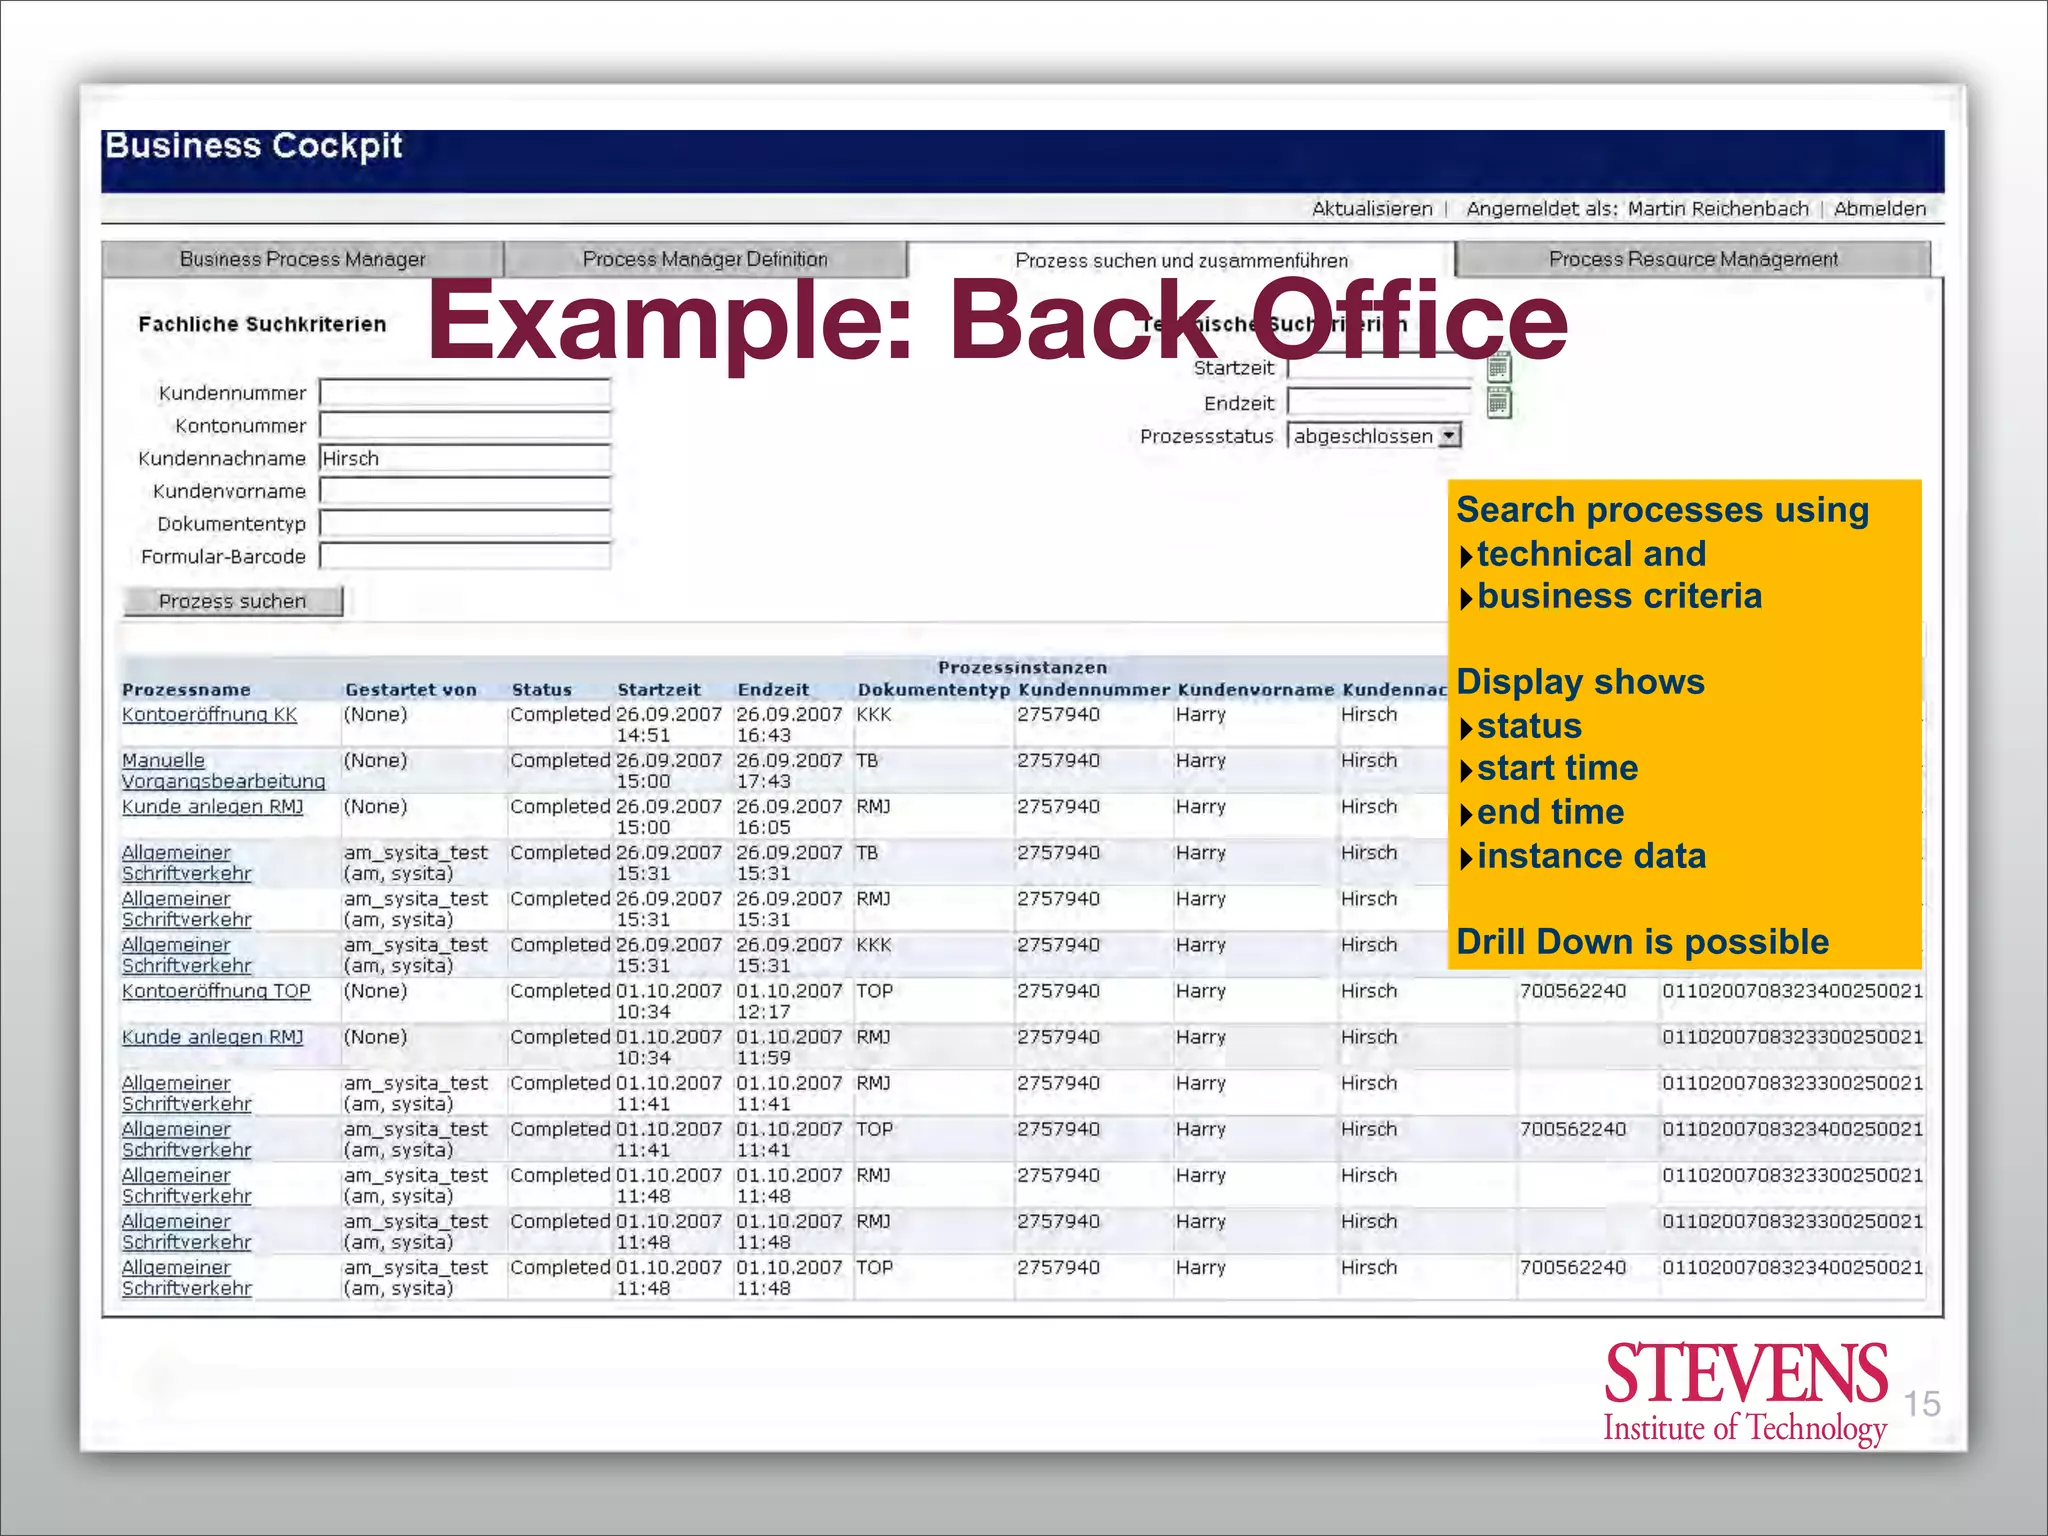This screenshot has height=1536, width=2048.
Task: Click the Abmelden link
Action: (x=1879, y=209)
